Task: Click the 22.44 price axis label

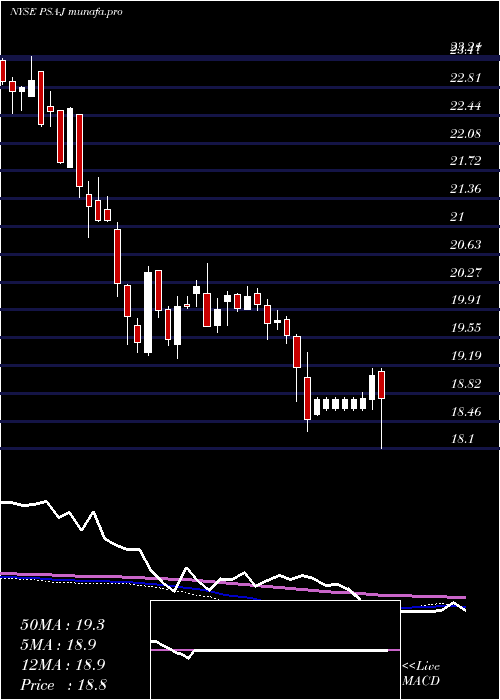Action: [x=466, y=106]
